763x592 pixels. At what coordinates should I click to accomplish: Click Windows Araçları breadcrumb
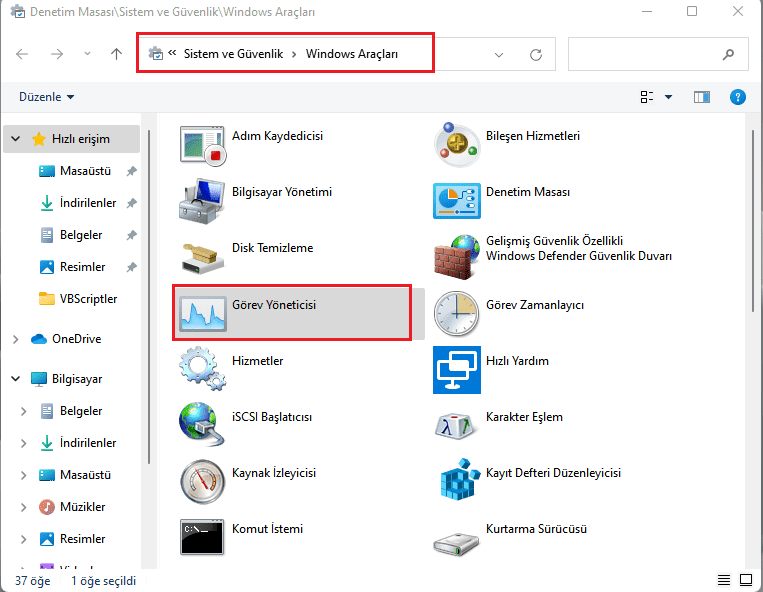351,54
